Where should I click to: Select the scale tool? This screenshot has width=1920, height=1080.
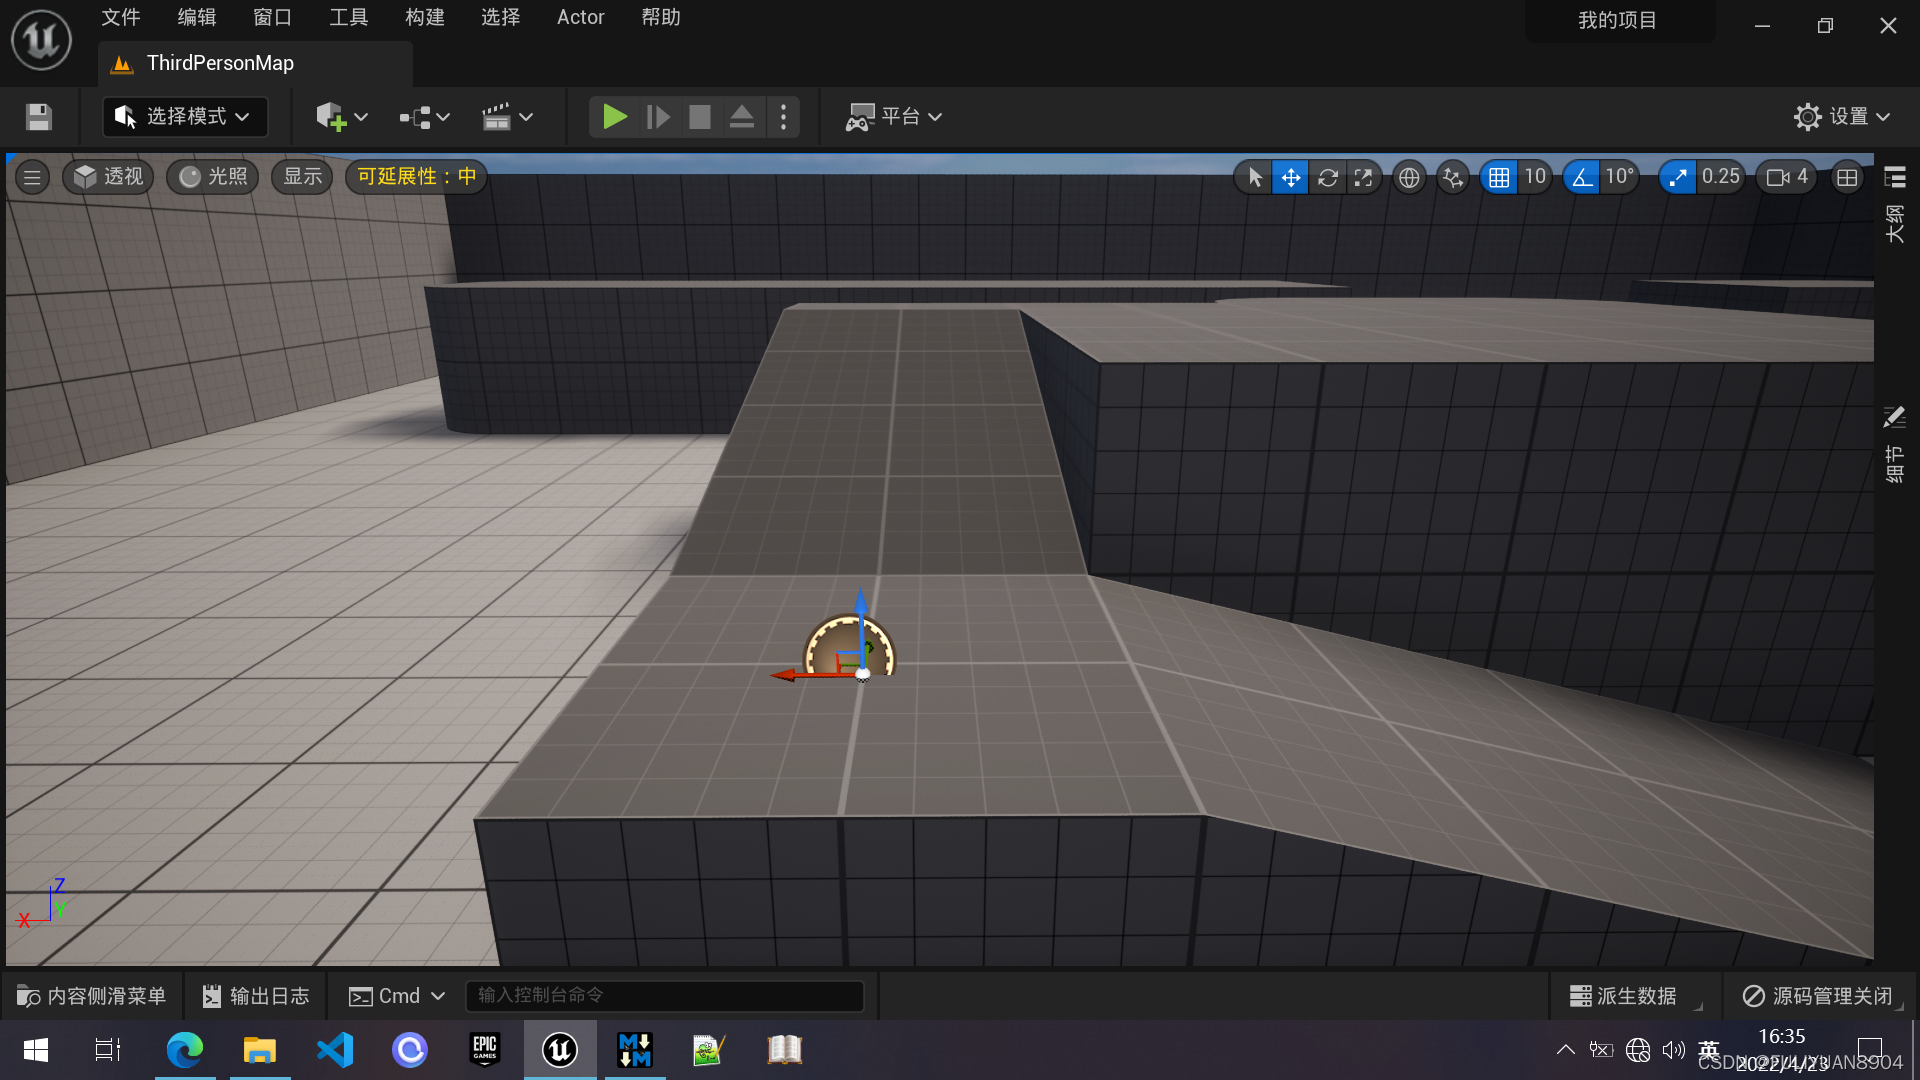(x=1363, y=178)
